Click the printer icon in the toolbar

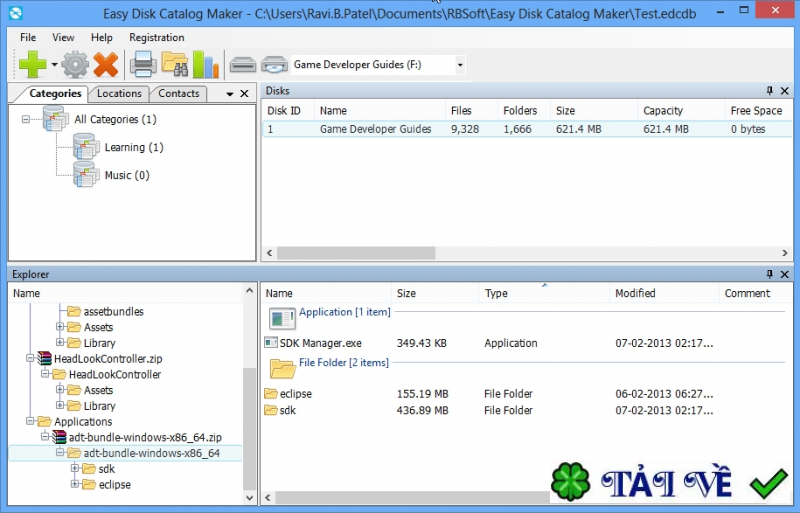click(143, 65)
